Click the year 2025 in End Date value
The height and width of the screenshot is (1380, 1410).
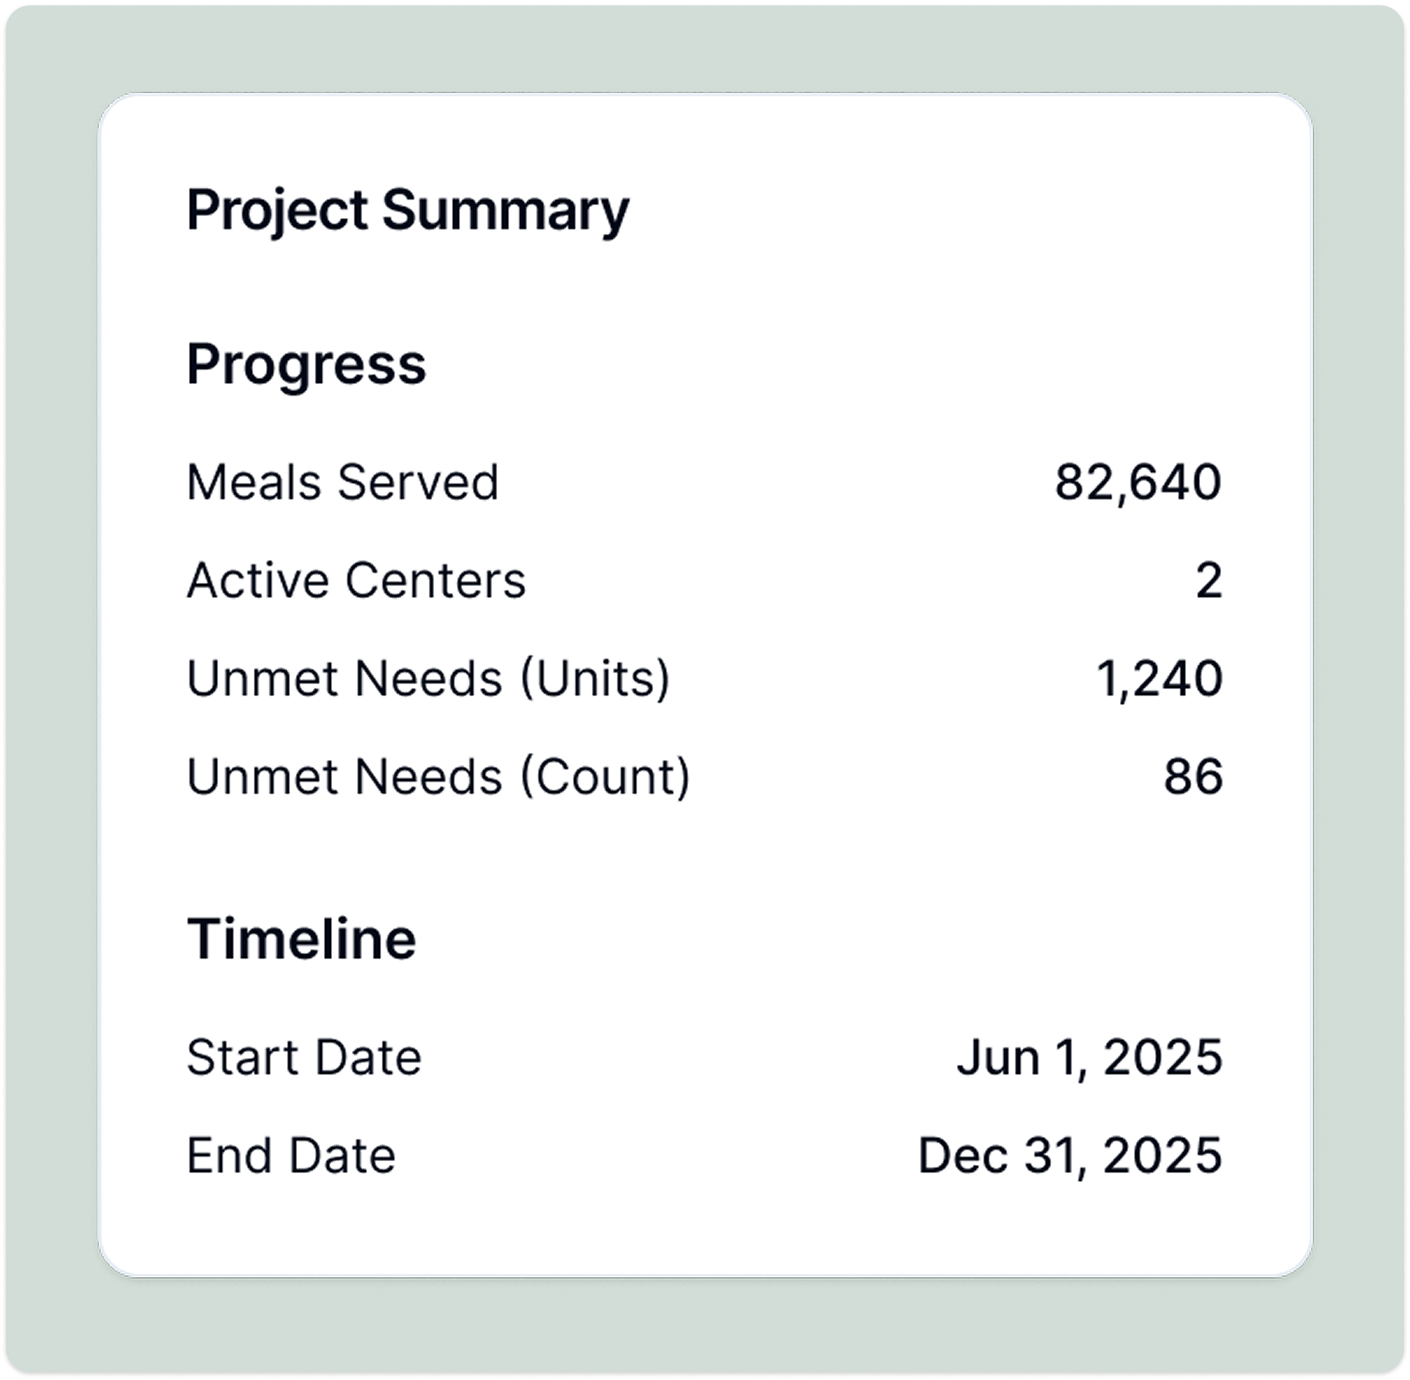tap(1163, 1156)
